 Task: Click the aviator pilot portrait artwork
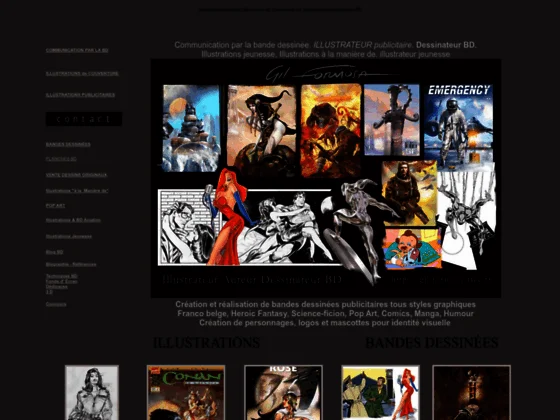(x=409, y=193)
